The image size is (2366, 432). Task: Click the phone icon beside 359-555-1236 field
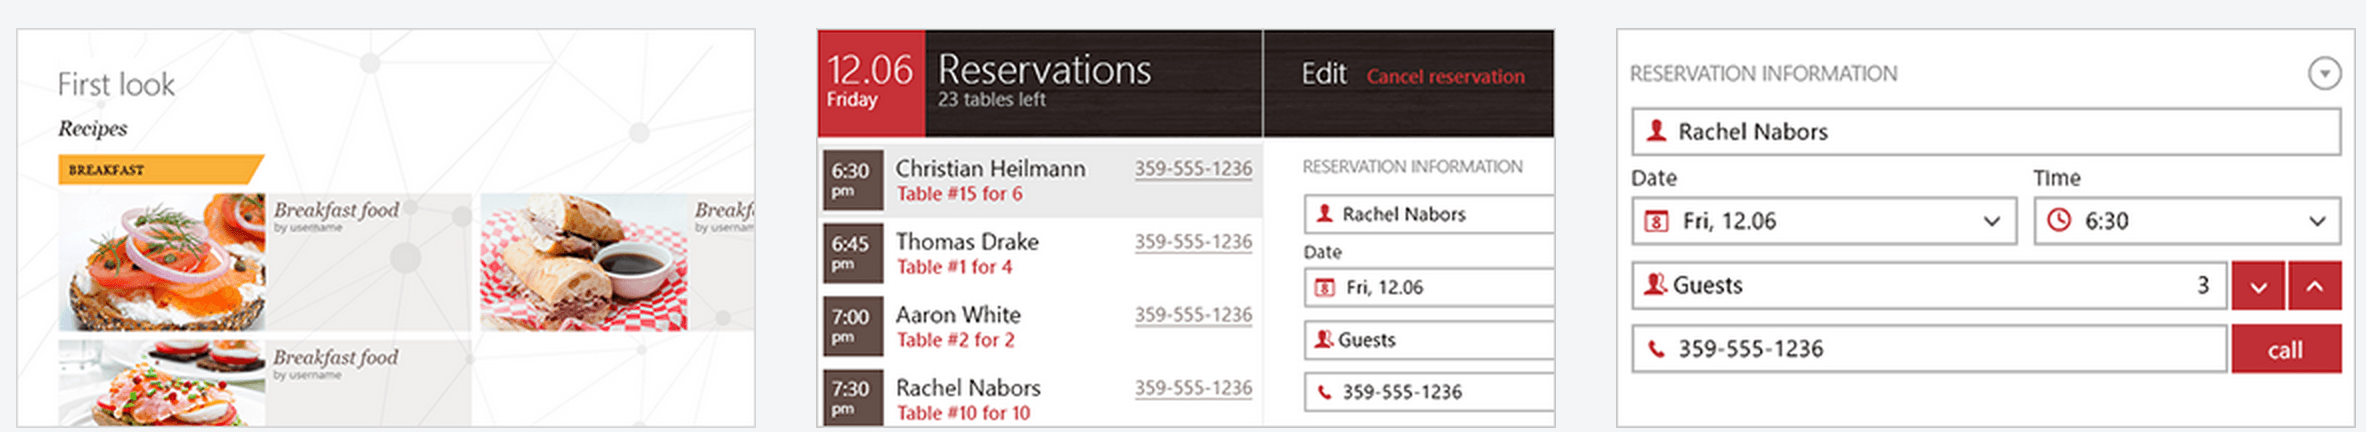[1657, 349]
